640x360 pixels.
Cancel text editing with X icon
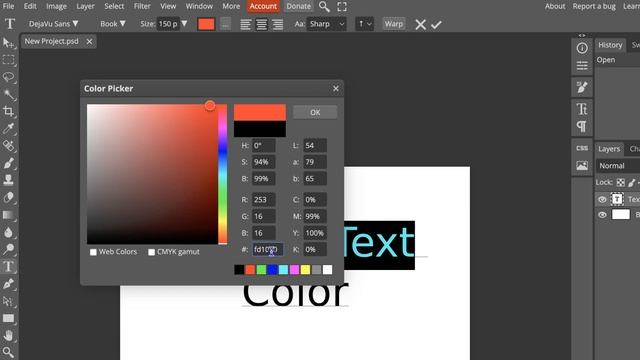[420, 24]
